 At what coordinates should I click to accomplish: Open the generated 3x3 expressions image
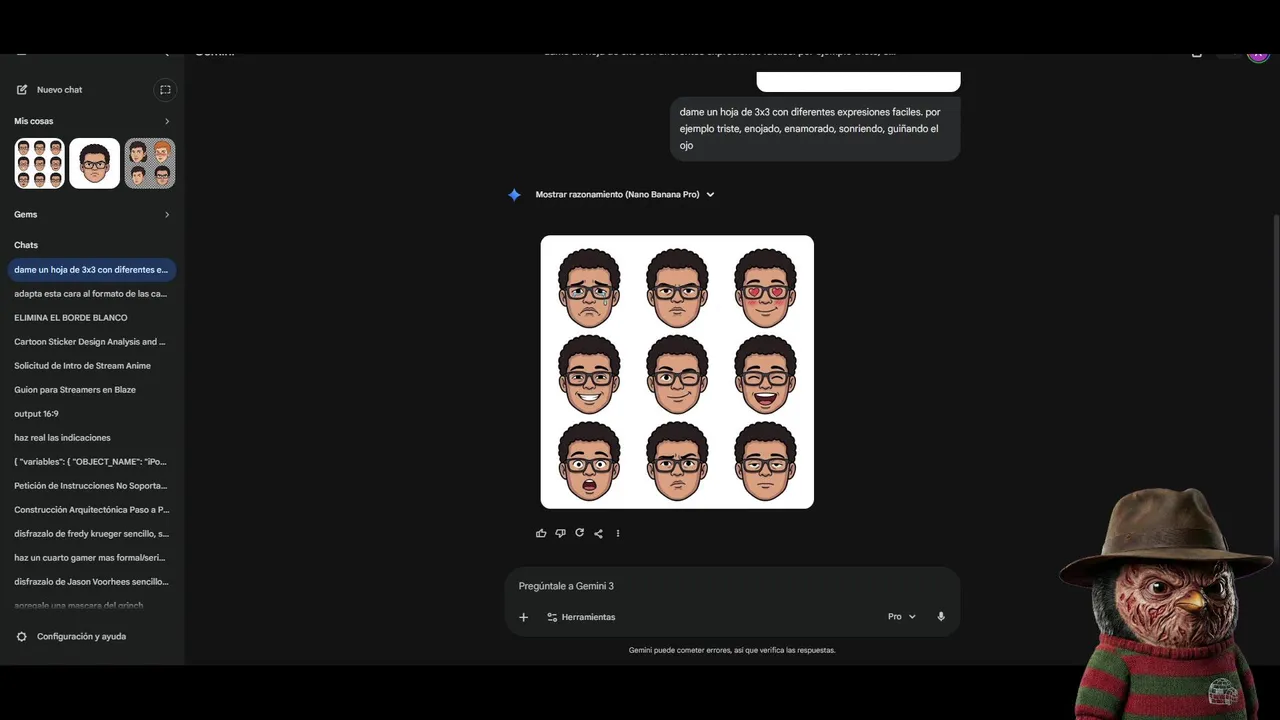coord(677,372)
